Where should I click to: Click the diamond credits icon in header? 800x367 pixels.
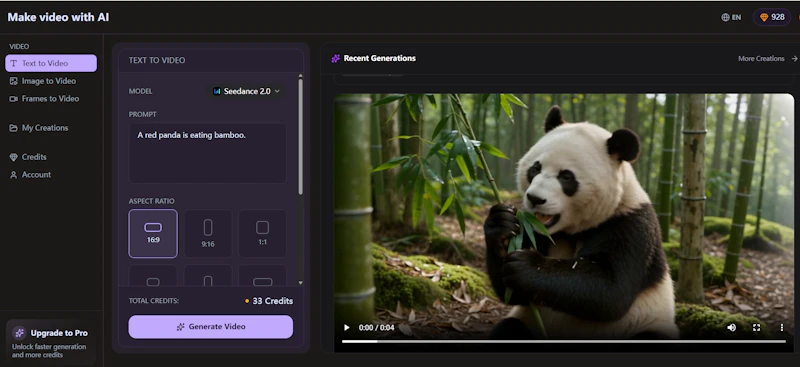click(764, 17)
